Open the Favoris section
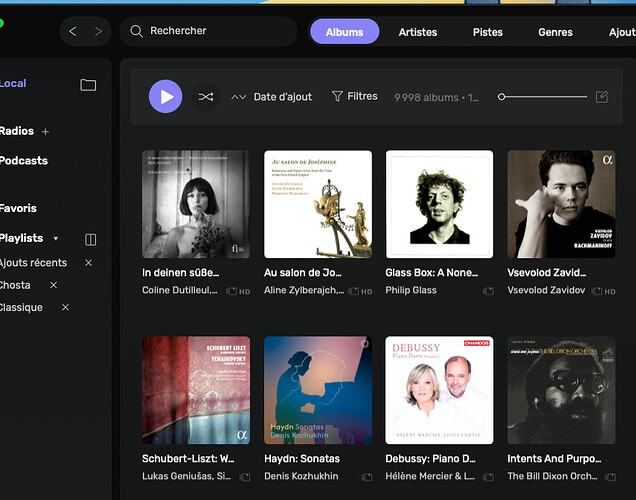Screen dimensions: 636x500 click(x=18, y=208)
